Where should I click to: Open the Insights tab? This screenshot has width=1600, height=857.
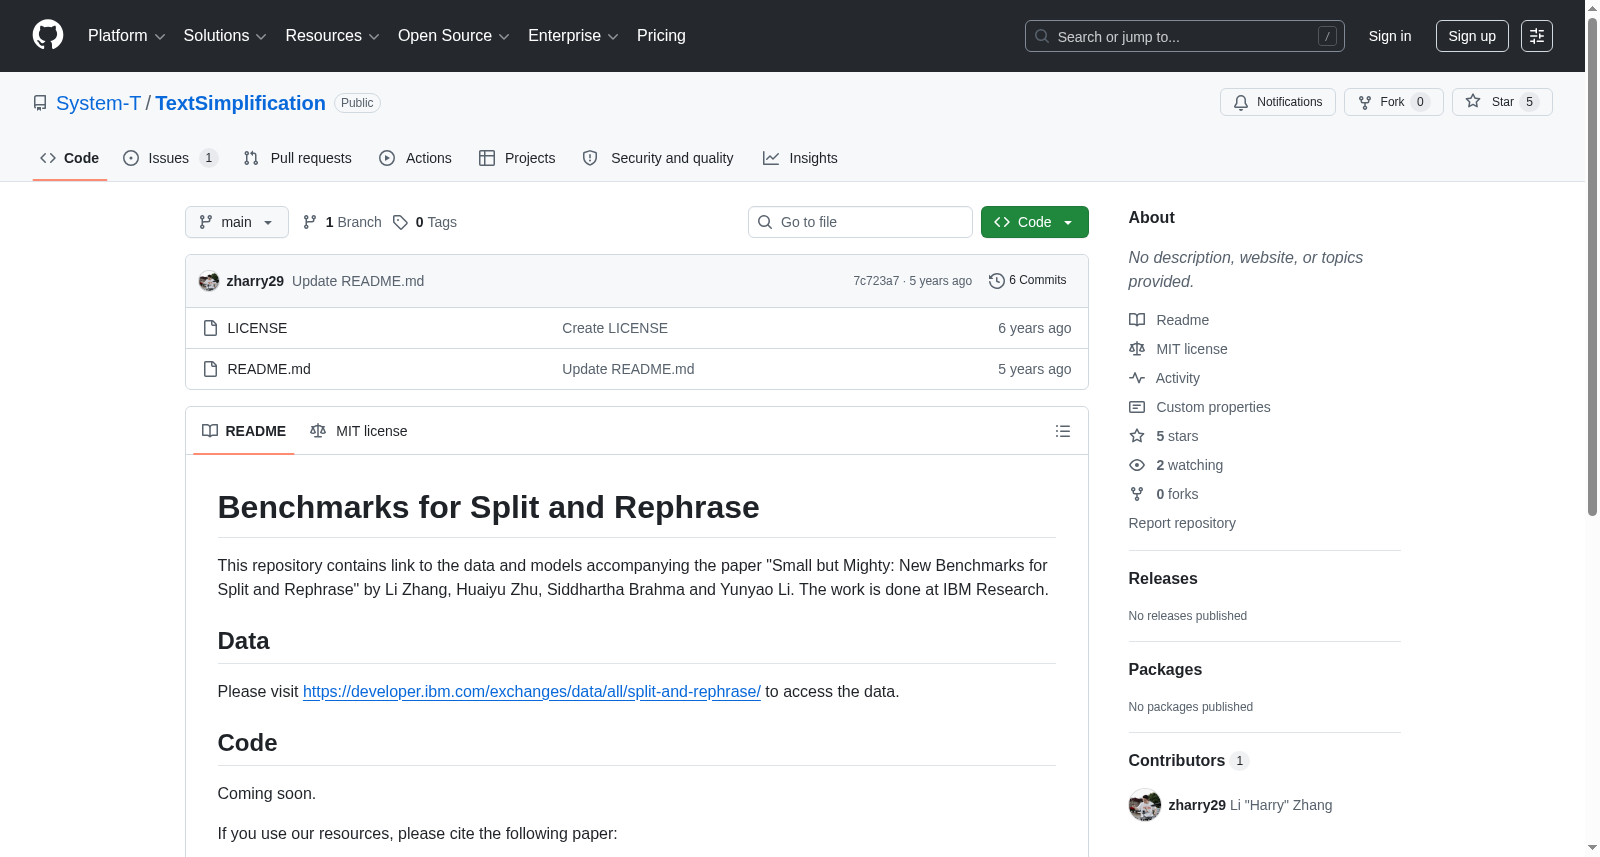pyautogui.click(x=800, y=158)
